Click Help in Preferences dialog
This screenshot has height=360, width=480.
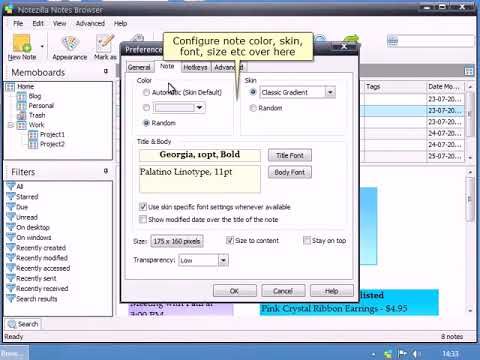point(332,291)
